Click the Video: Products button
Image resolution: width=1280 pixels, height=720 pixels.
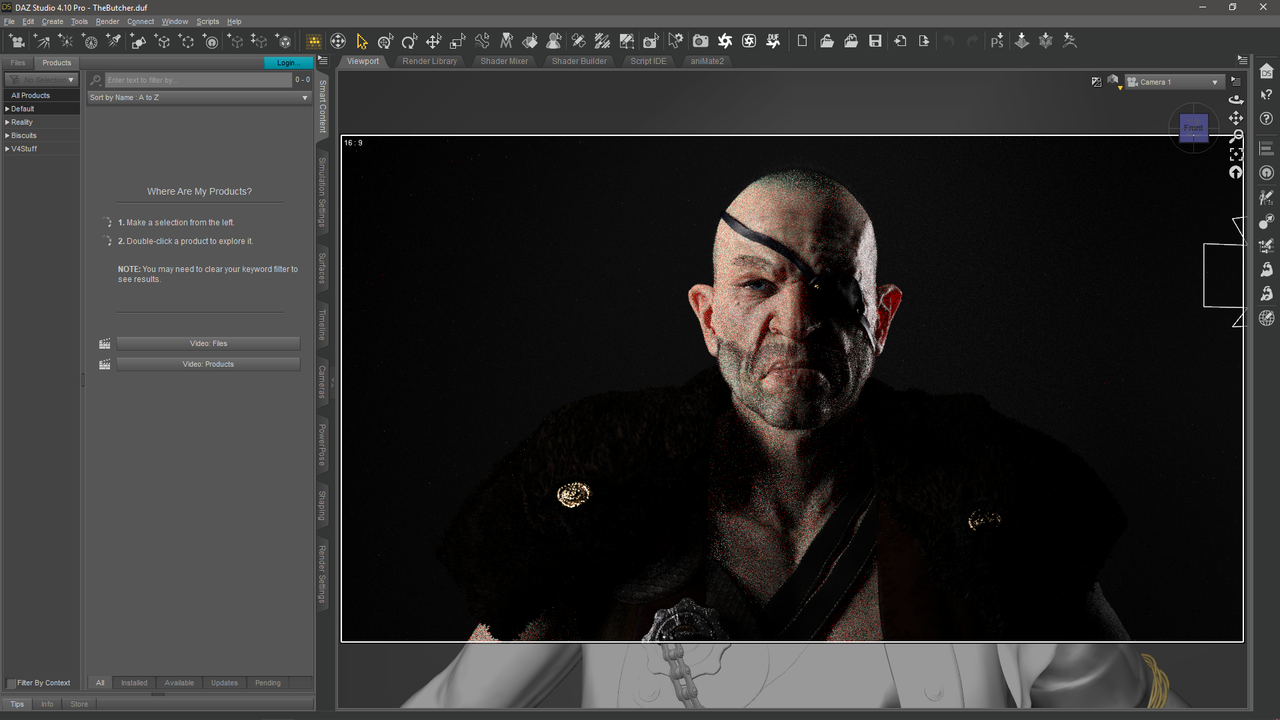208,364
